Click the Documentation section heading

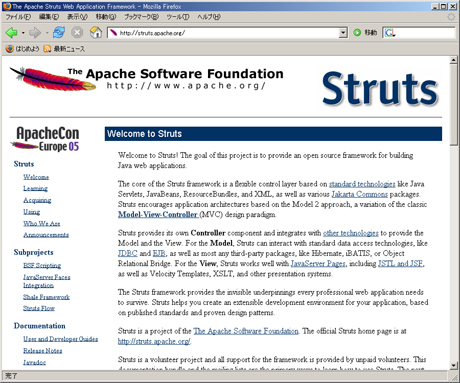[40, 326]
